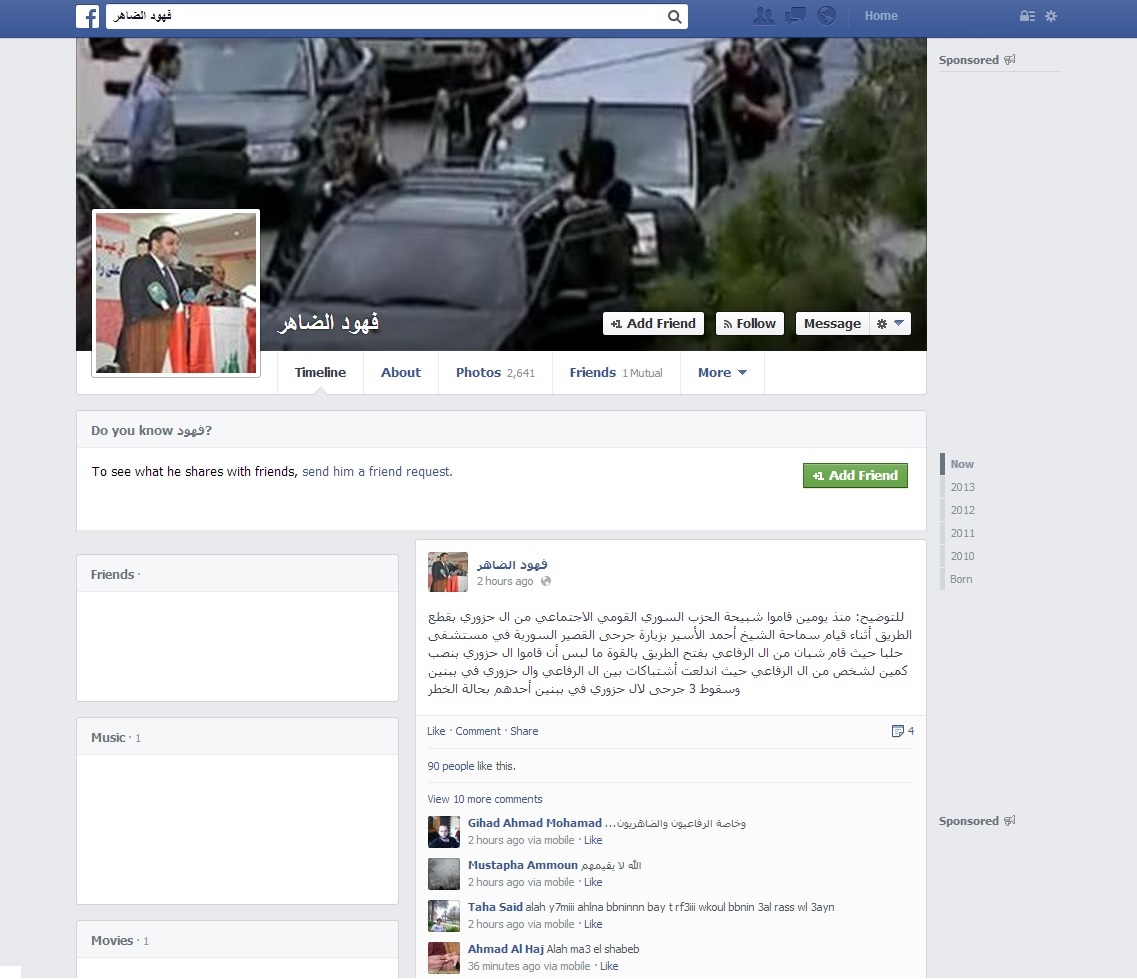Focus the top search input field
Viewport: 1137px width, 979px height.
[x=385, y=17]
